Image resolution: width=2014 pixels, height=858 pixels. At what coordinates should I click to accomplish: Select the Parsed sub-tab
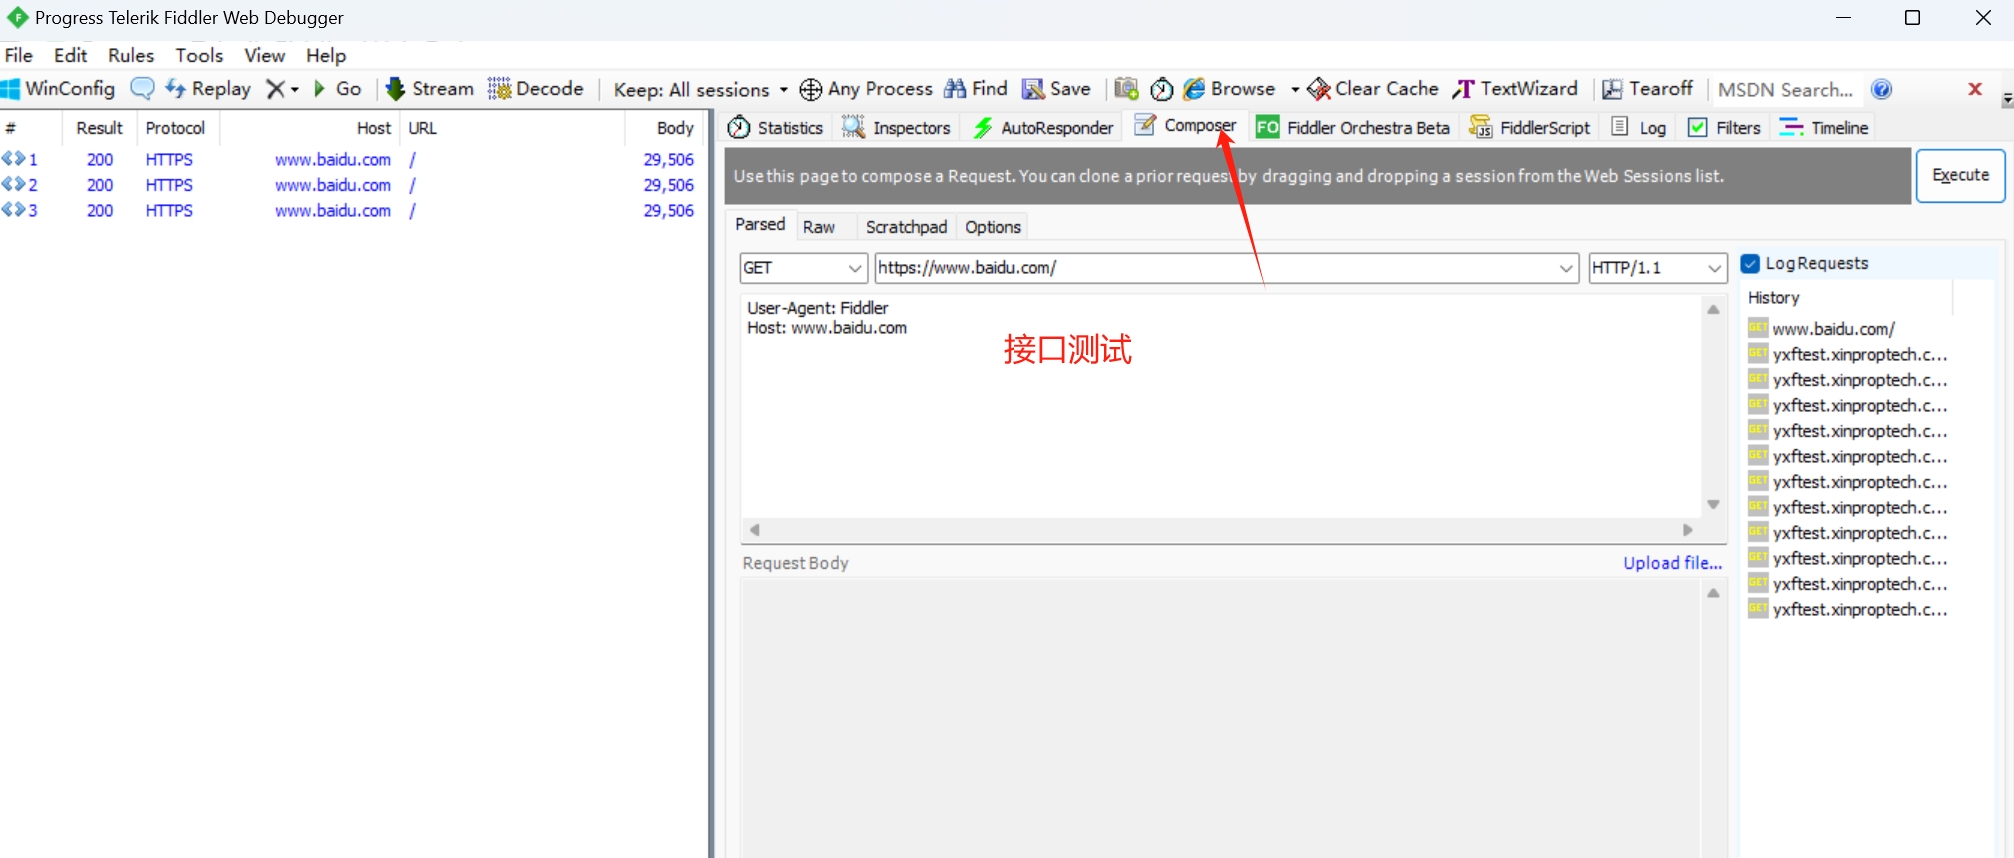pyautogui.click(x=760, y=225)
